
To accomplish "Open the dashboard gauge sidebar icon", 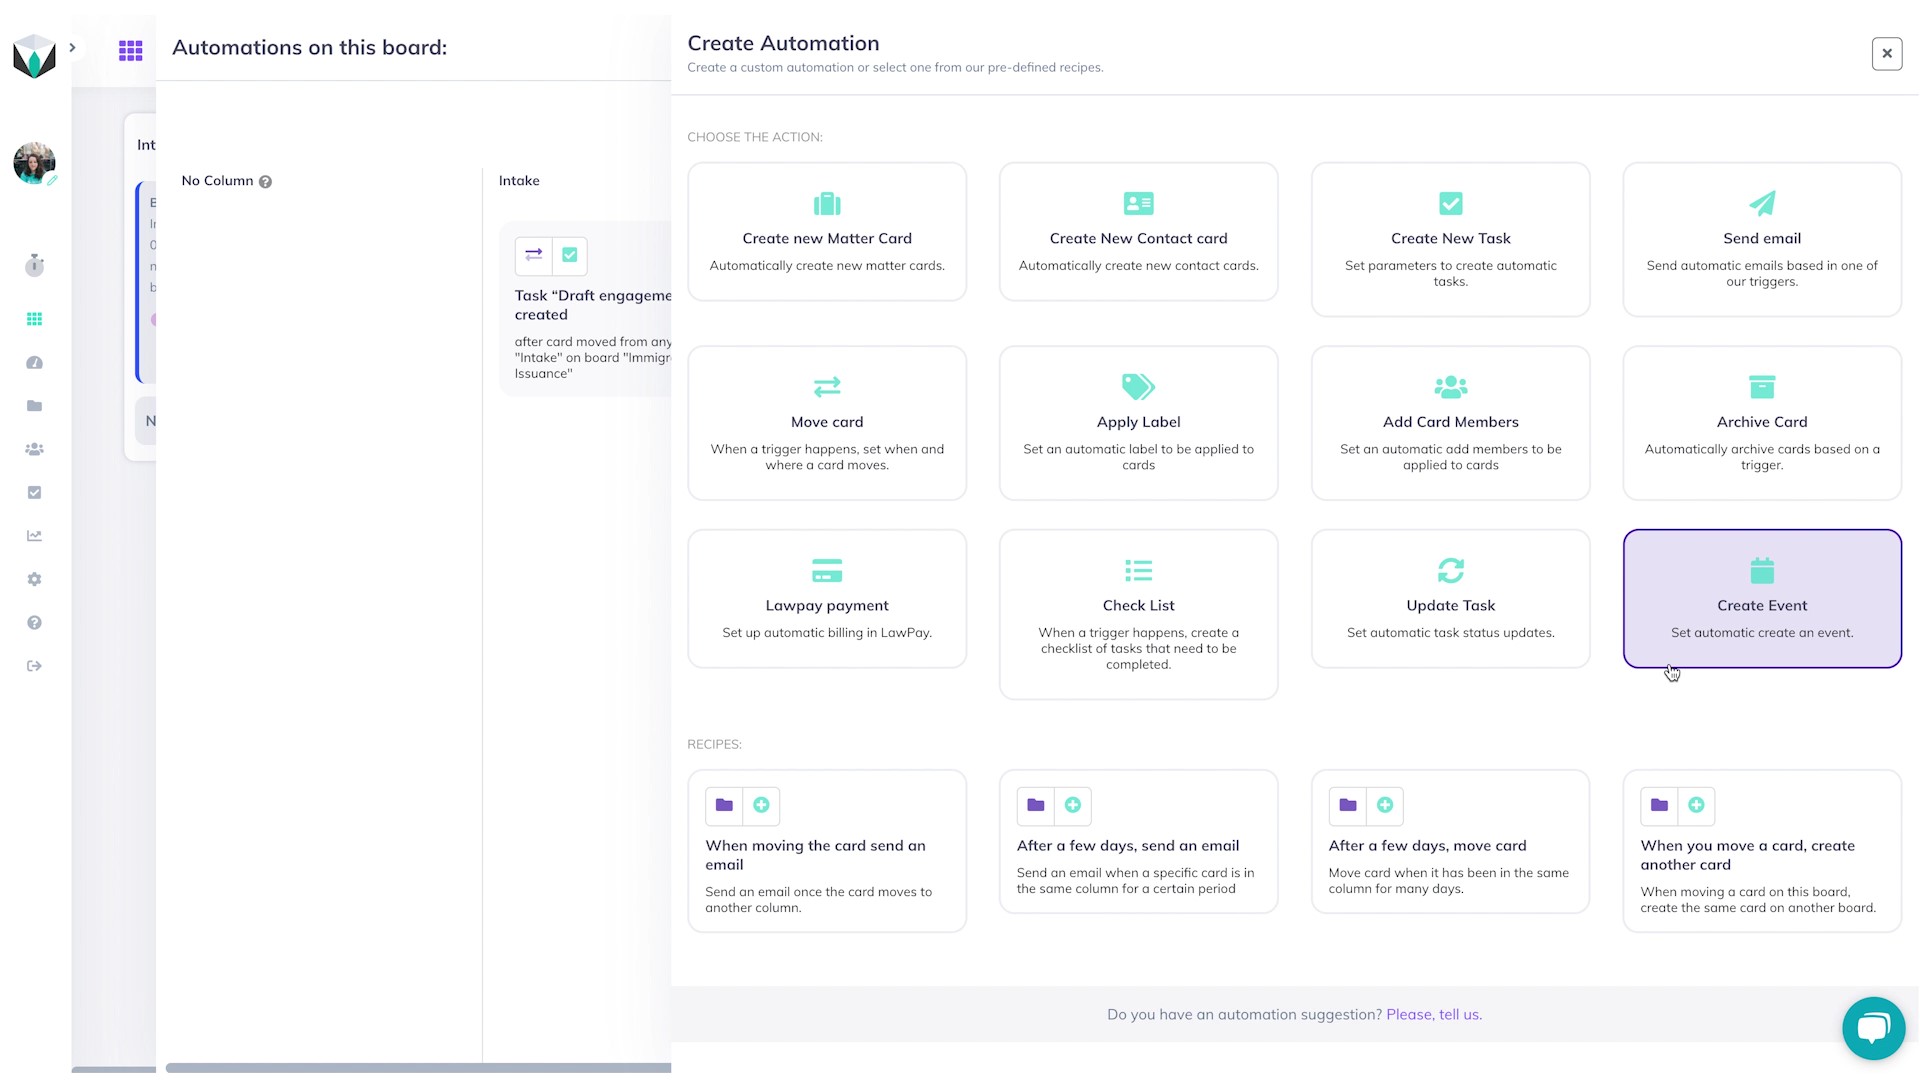I will [x=34, y=363].
